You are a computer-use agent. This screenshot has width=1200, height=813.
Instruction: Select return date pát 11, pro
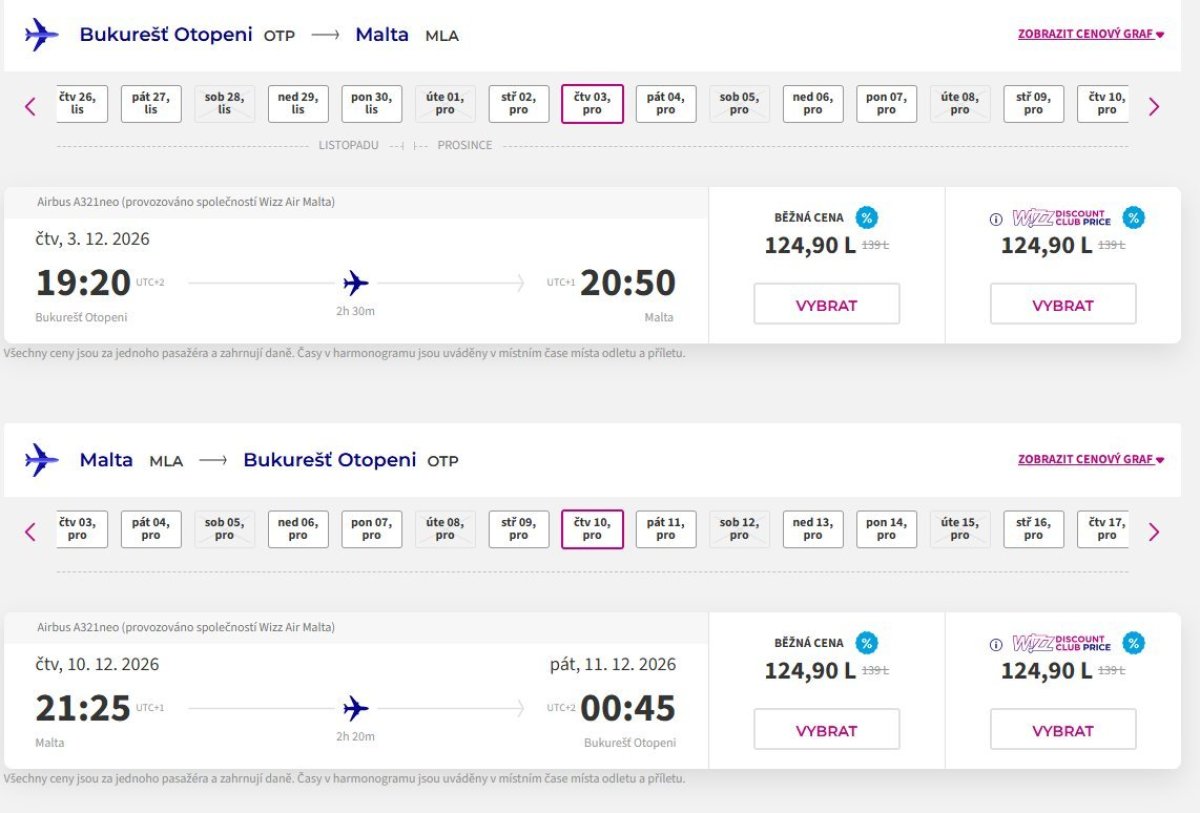tap(666, 530)
